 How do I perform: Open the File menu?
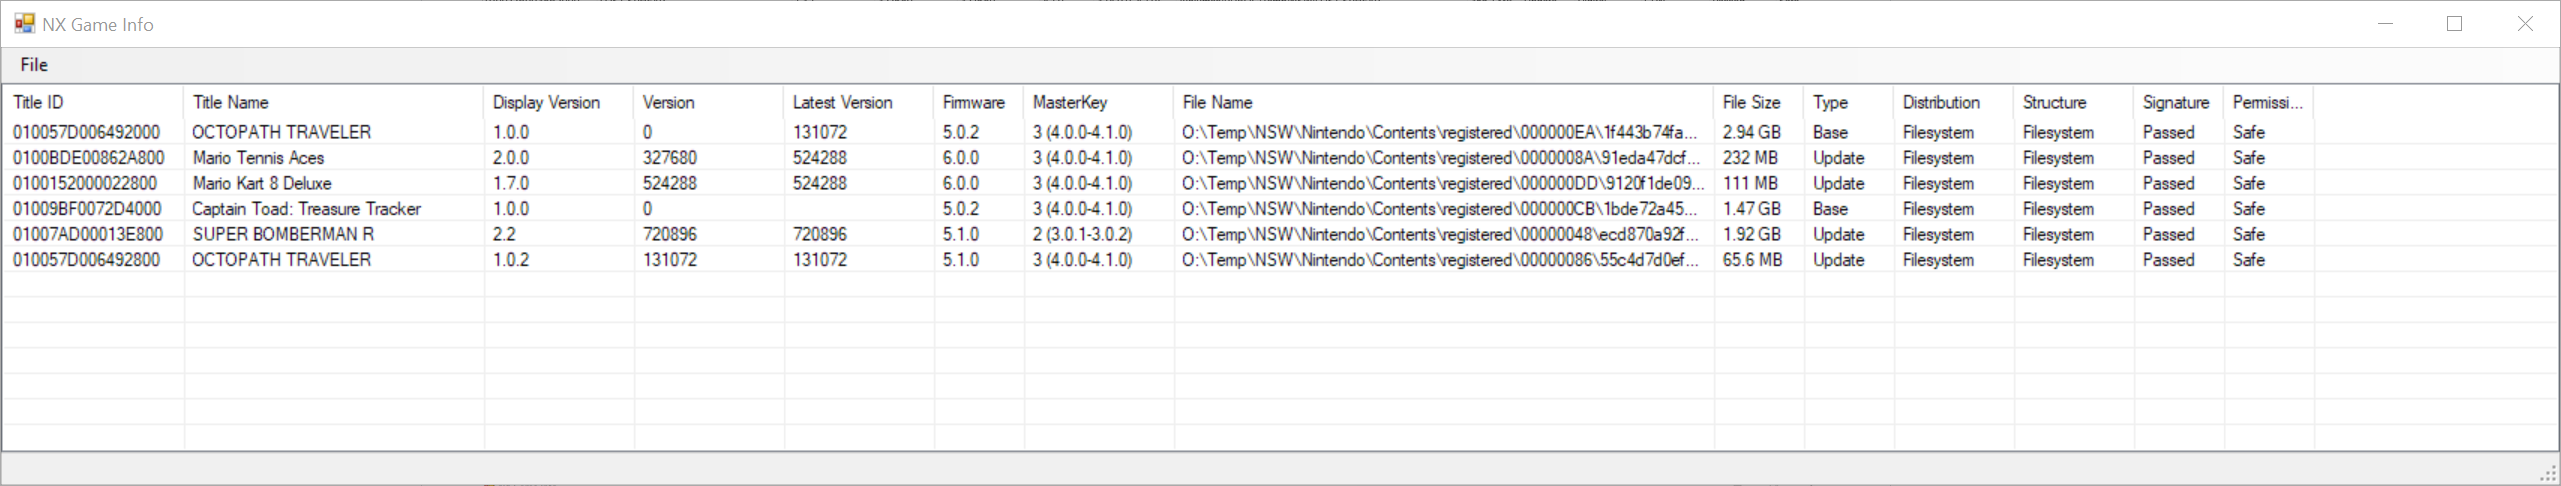click(x=34, y=65)
